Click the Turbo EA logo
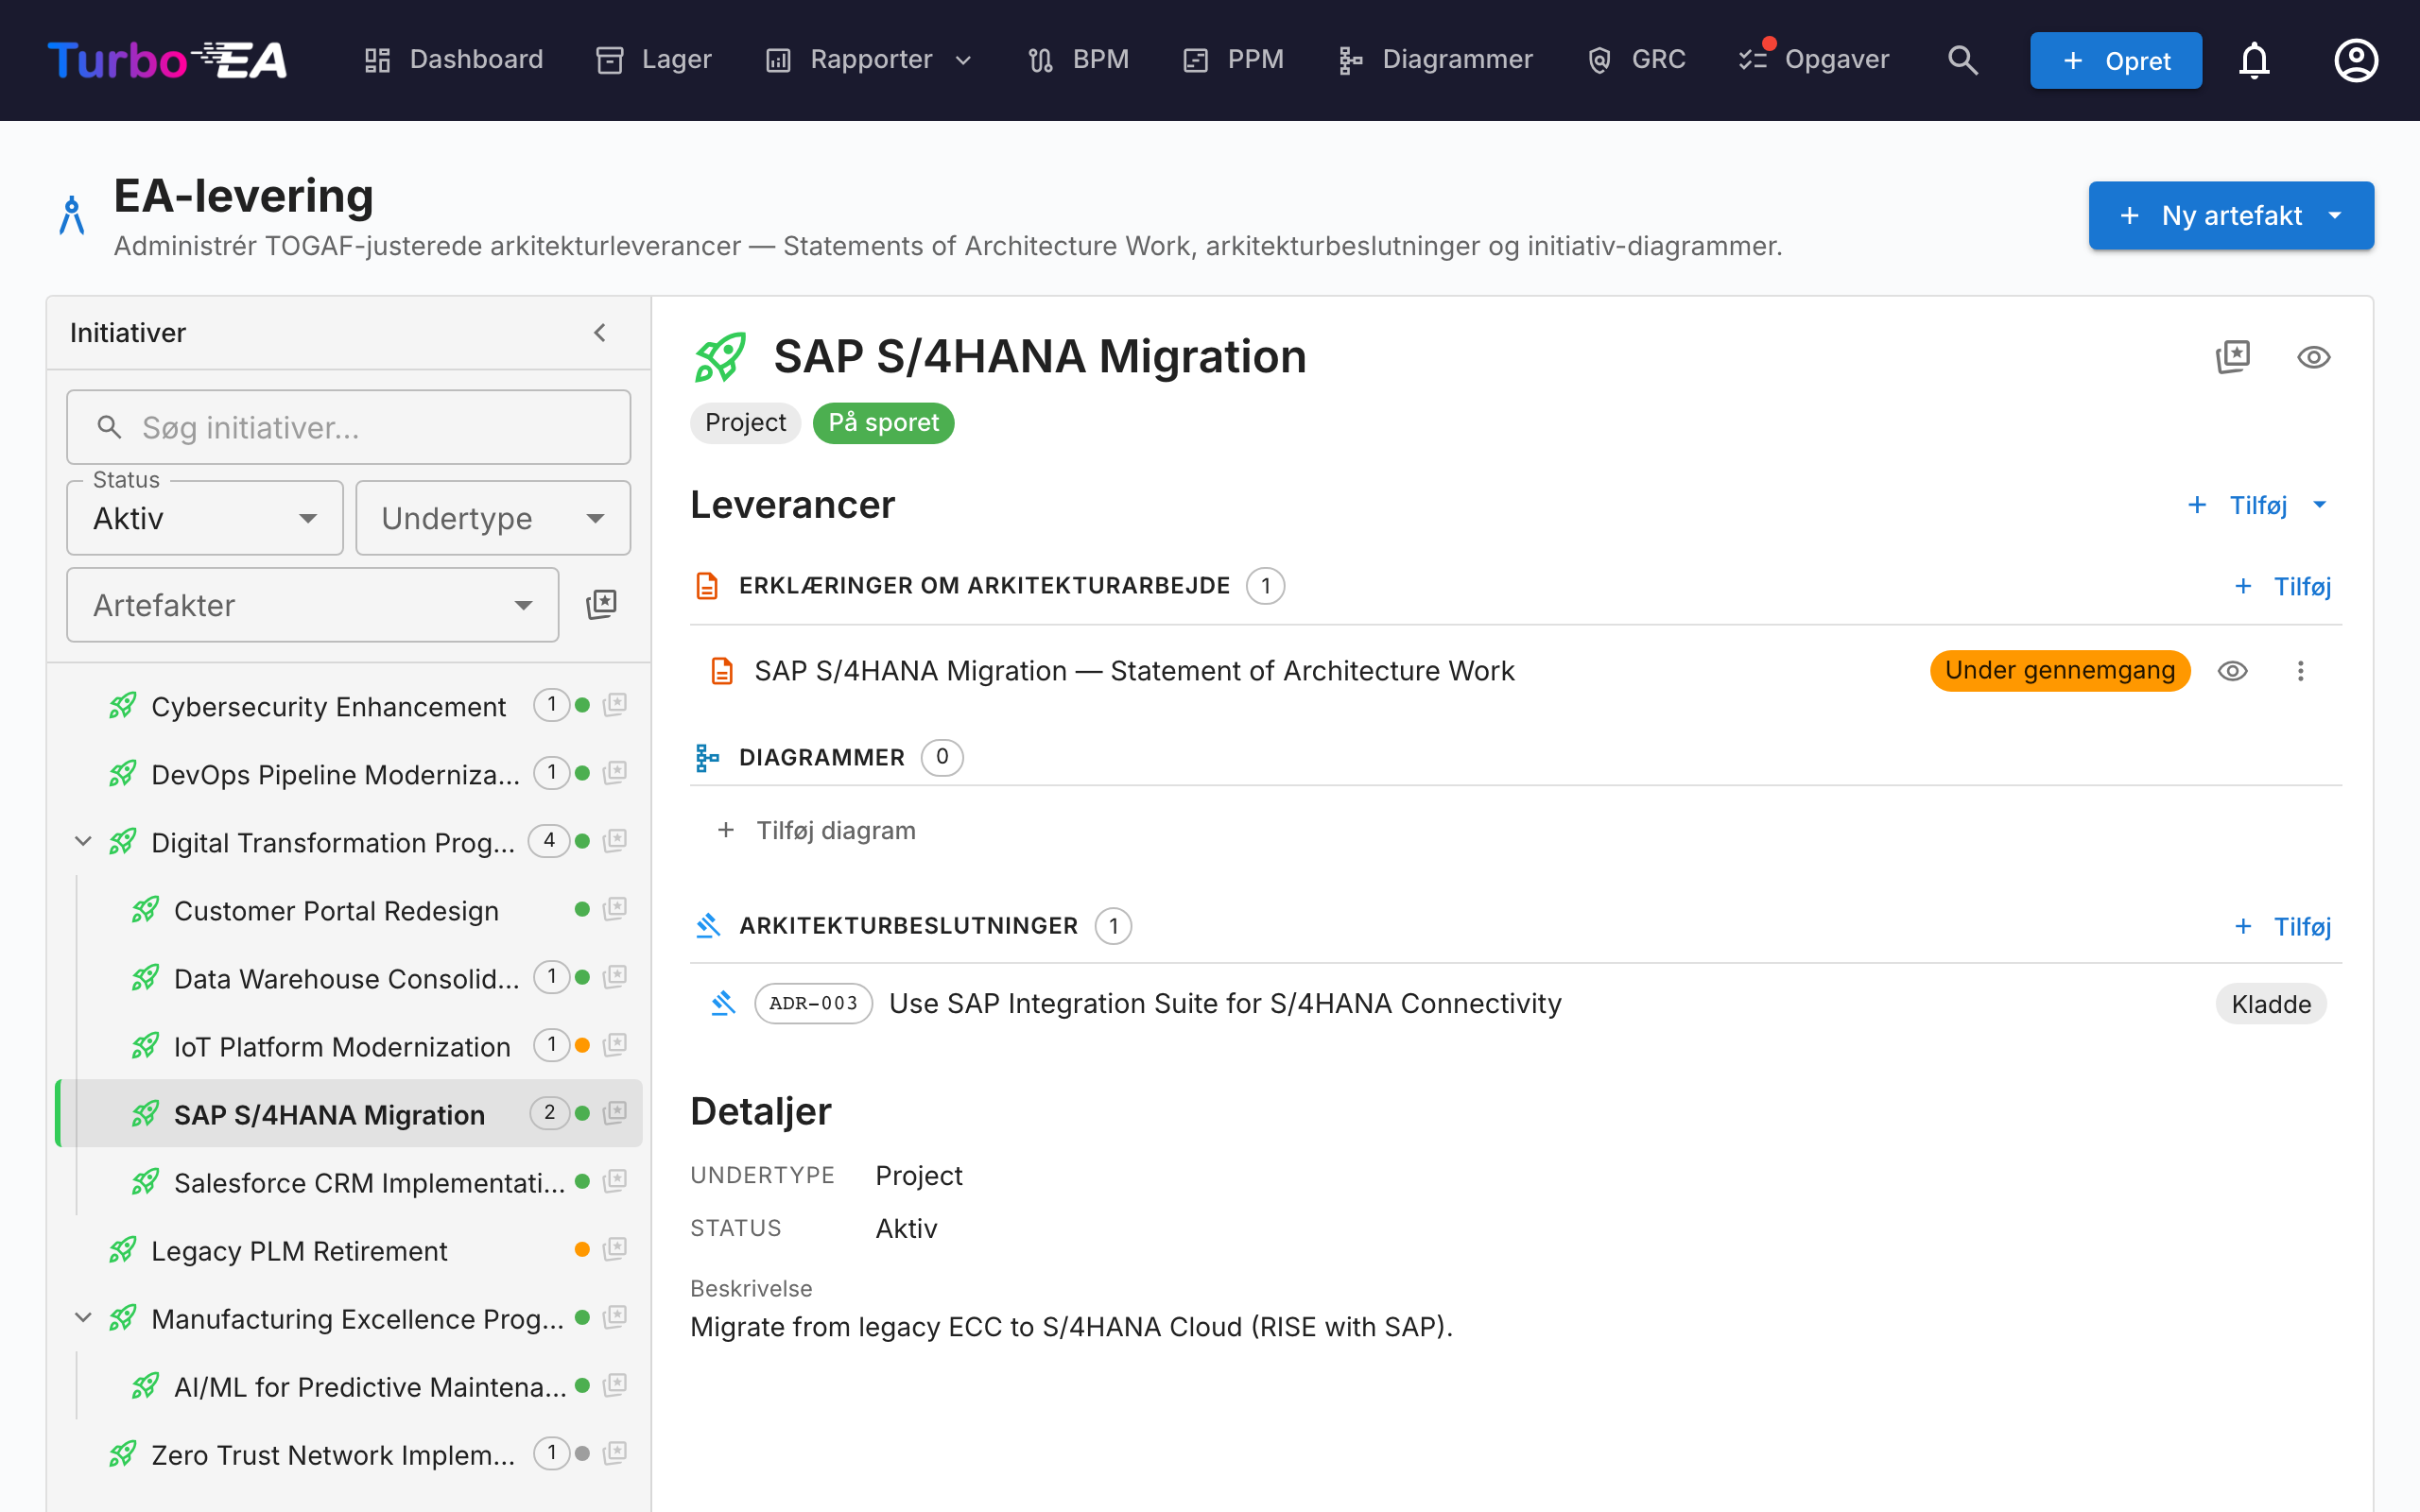Screen dimensions: 2420x1512 tap(167, 60)
